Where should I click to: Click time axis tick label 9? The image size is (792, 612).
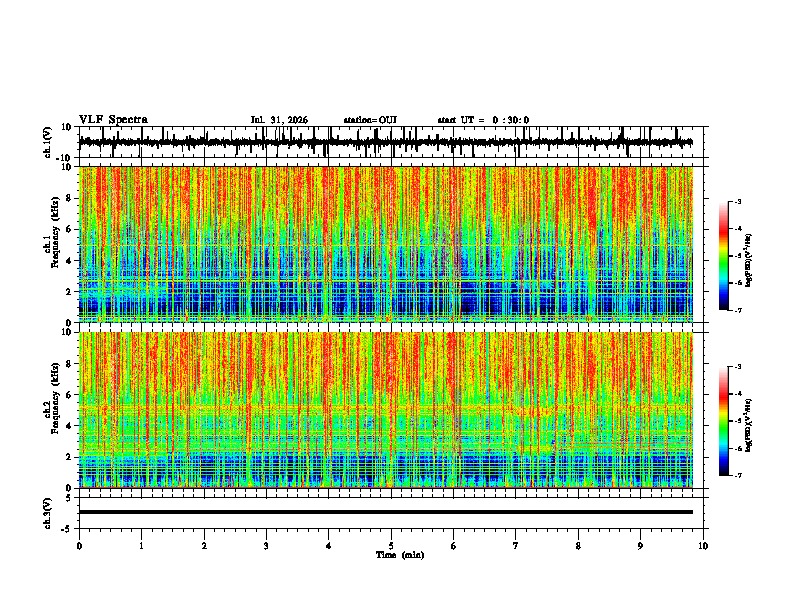(x=640, y=546)
